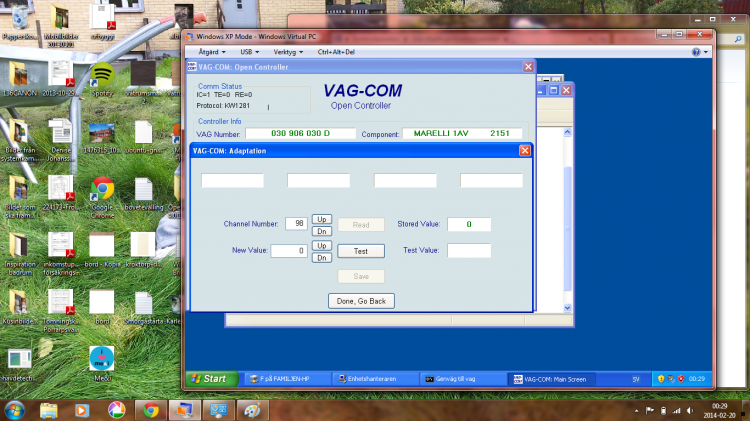This screenshot has height=421, width=750.
Task: Increase New Value with Up button
Action: coord(322,245)
